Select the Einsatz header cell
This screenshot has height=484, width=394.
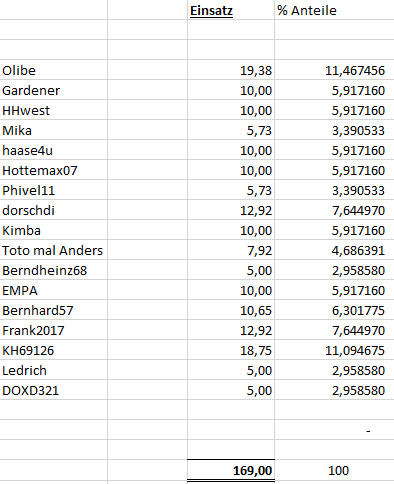click(231, 10)
